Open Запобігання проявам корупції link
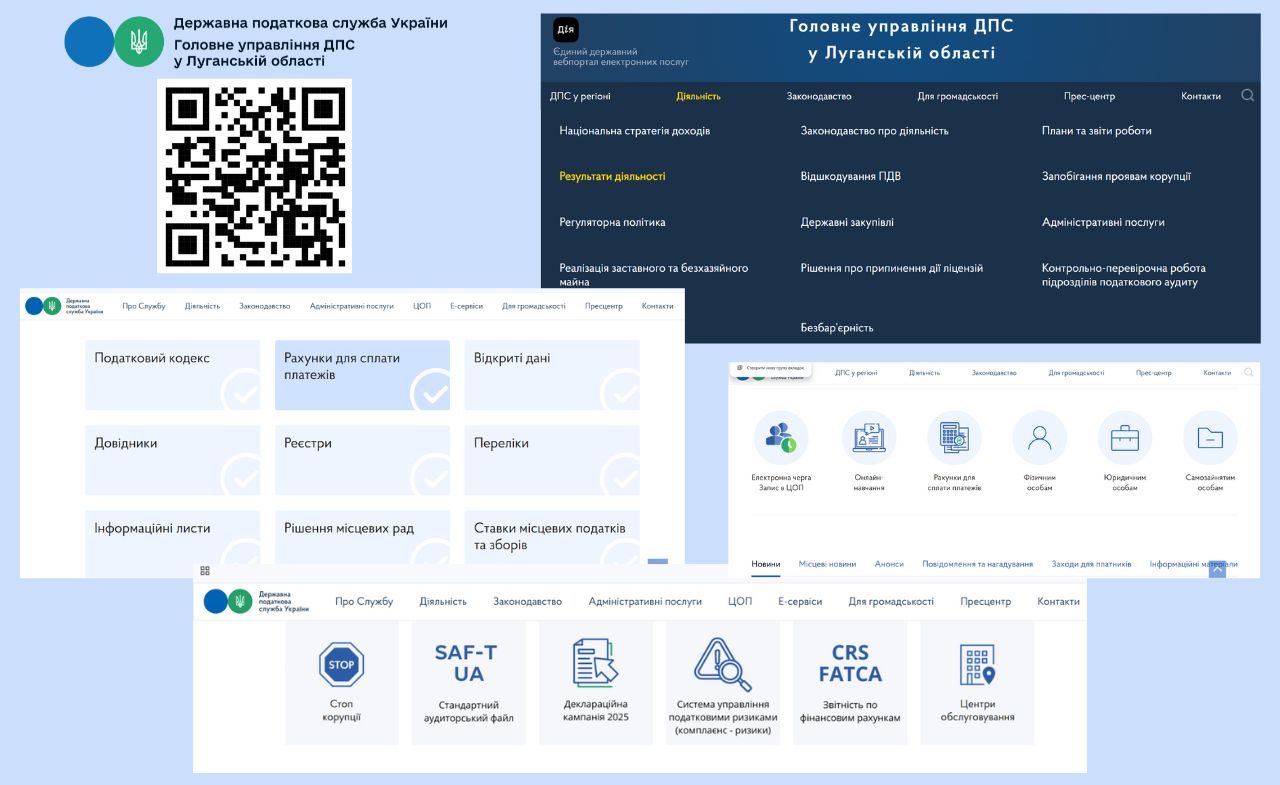The image size is (1280, 785). pyautogui.click(x=1116, y=176)
